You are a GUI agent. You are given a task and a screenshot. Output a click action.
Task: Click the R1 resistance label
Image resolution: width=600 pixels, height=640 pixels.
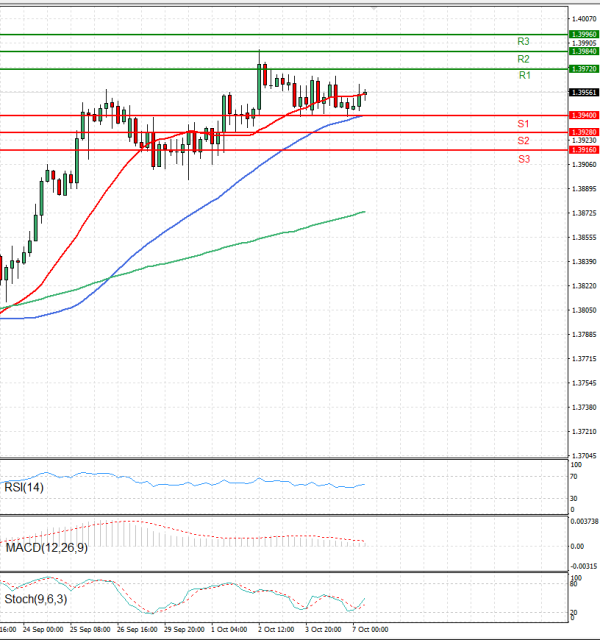coord(525,76)
